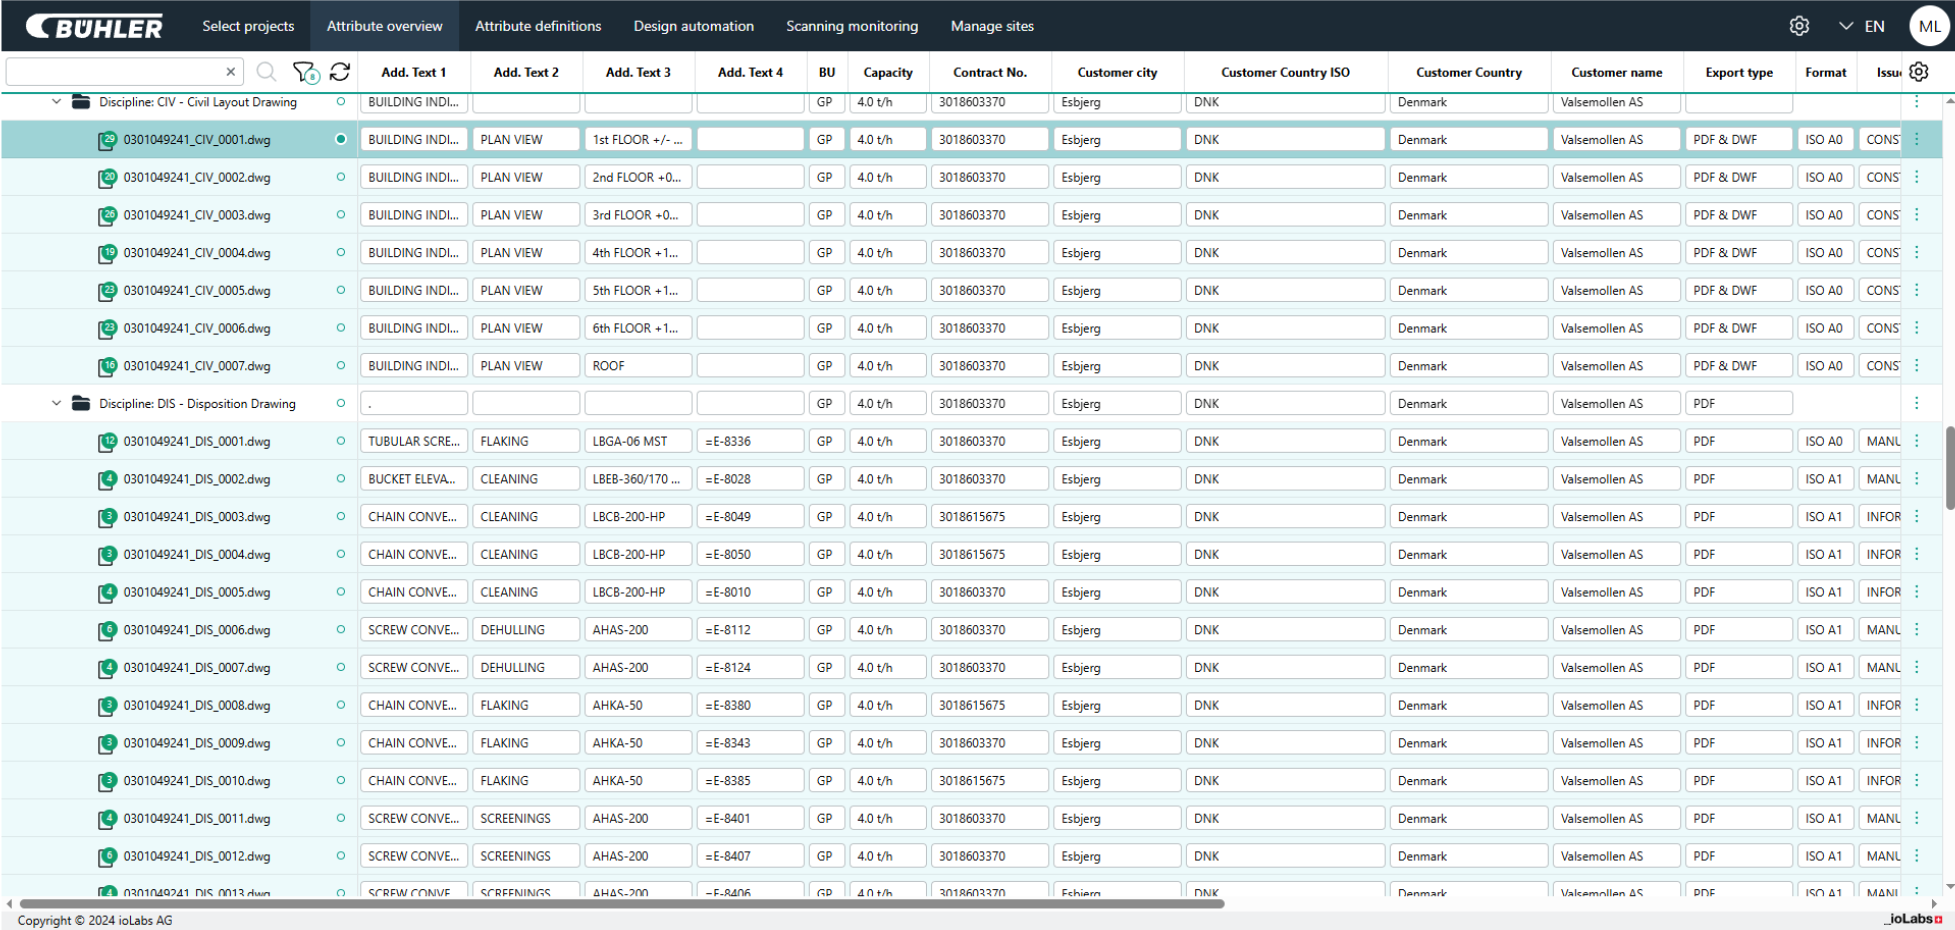Click the search magnifier icon
Viewport: 1955px width, 930px height.
tap(266, 72)
